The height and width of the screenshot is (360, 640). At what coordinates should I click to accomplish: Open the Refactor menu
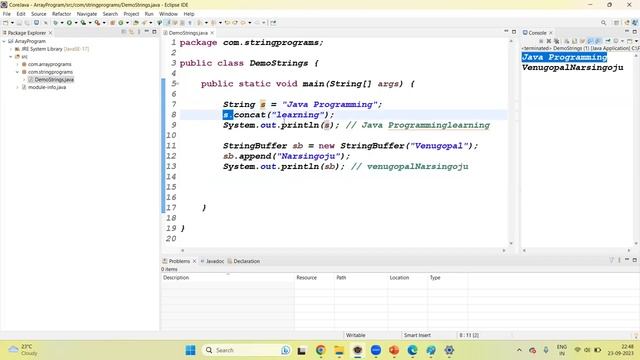[x=62, y=14]
